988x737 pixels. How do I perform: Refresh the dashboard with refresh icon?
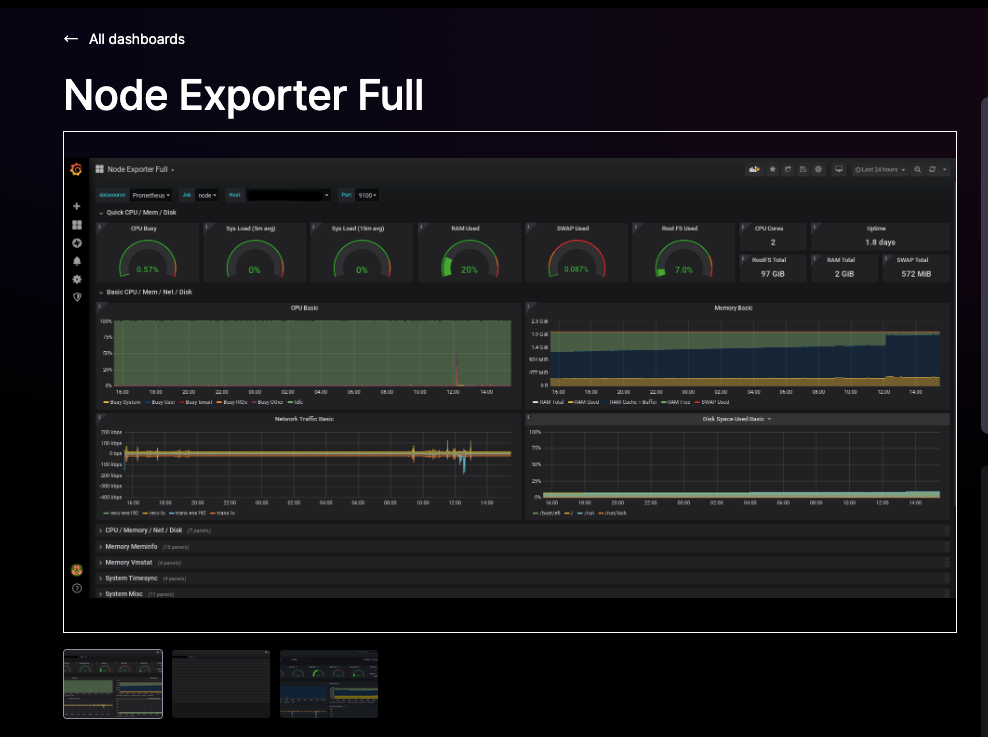(x=933, y=169)
